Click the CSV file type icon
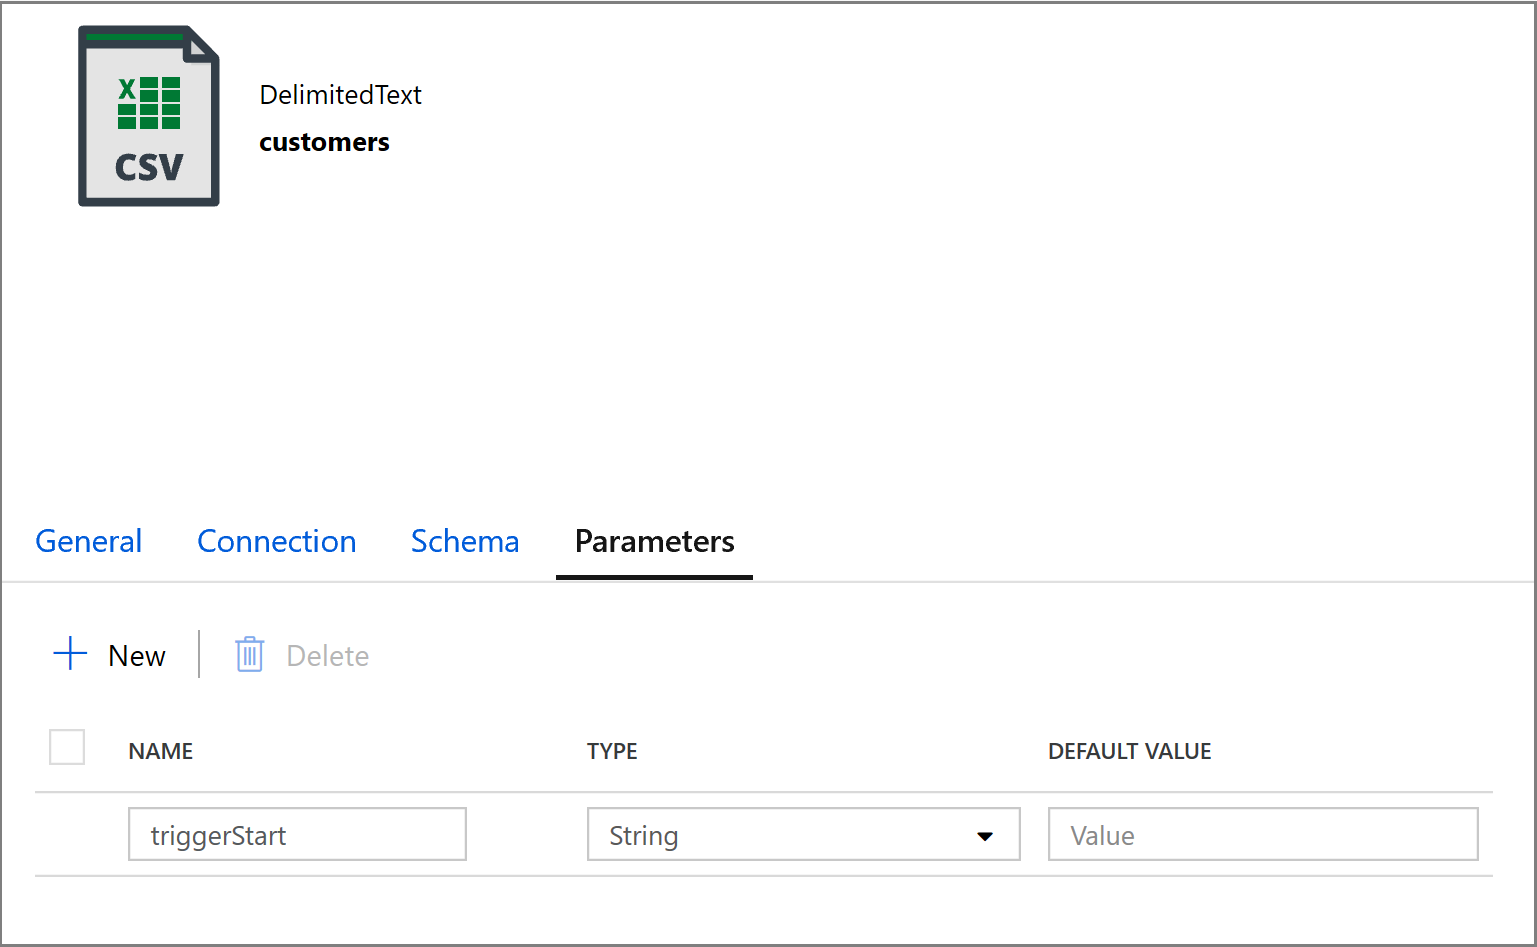The height and width of the screenshot is (947, 1537). click(x=148, y=115)
